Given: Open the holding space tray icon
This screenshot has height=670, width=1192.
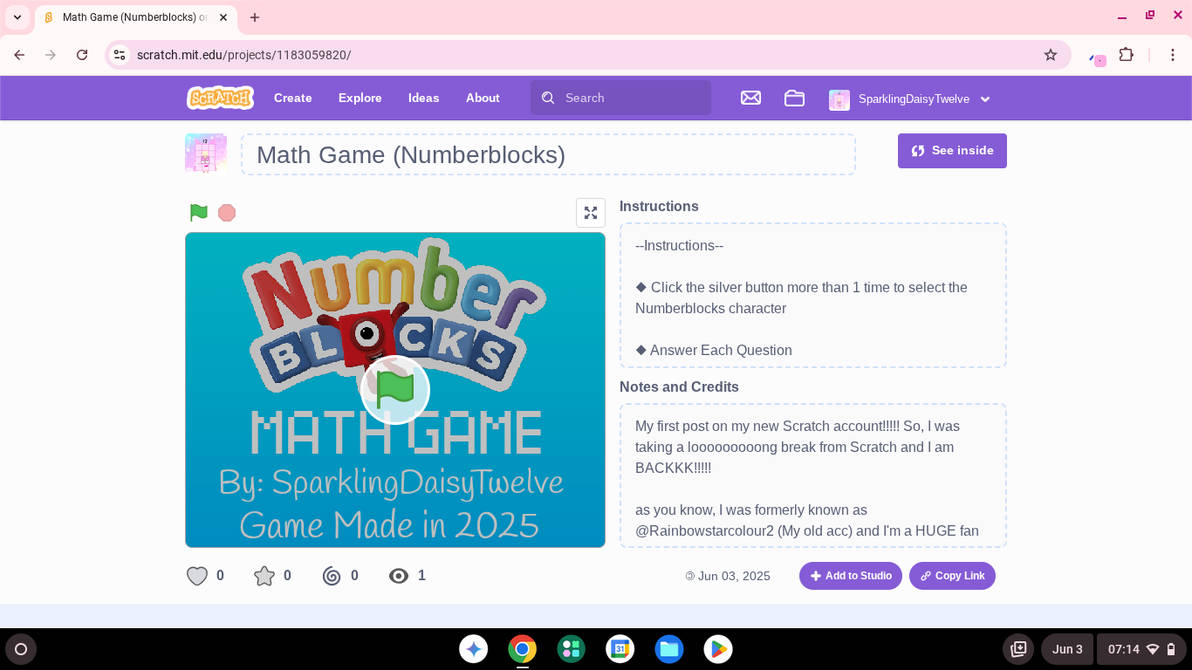Looking at the screenshot, I should (x=1019, y=649).
